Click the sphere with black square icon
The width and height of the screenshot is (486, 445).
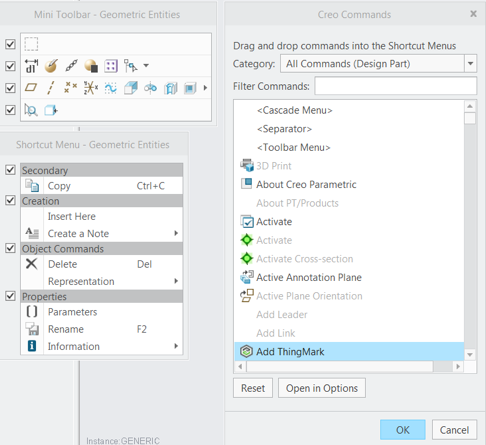[x=91, y=66]
